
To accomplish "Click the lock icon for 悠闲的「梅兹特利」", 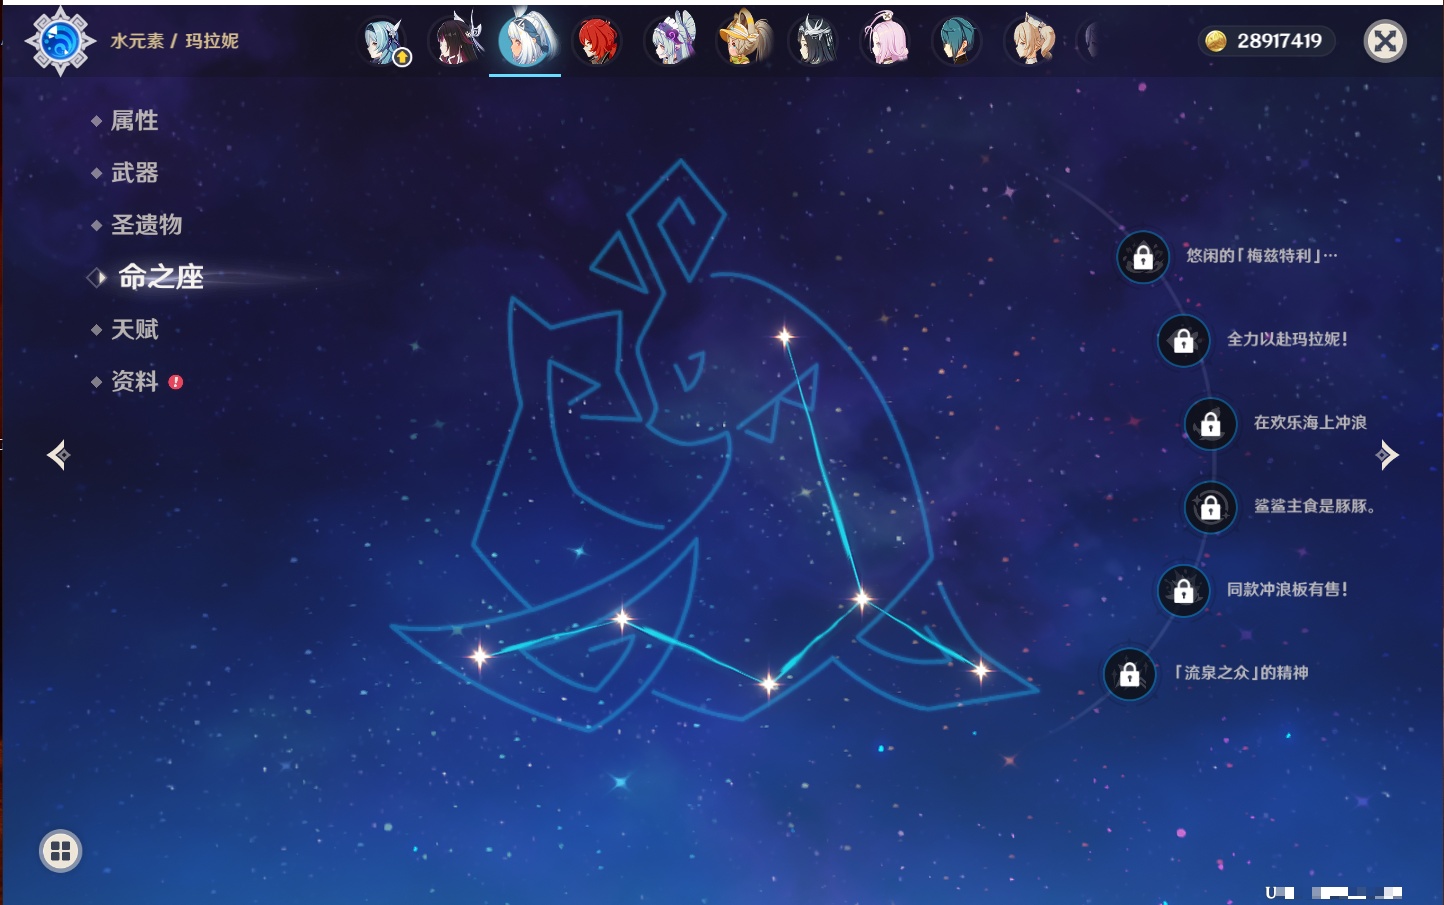I will (1143, 257).
